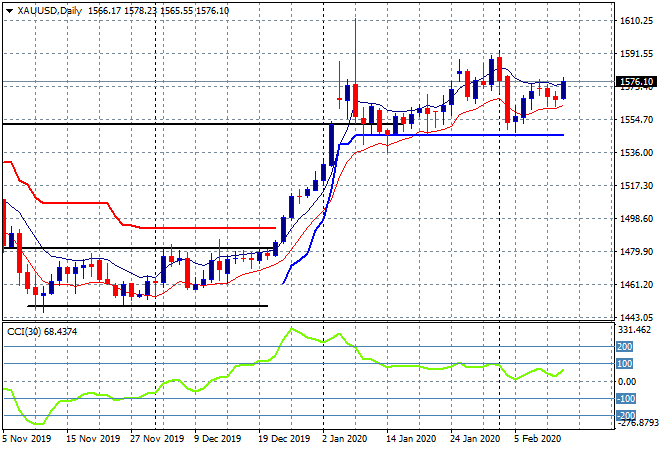Viewport: 660px width, 450px height.
Task: Click the 1554.70 price axis label
Action: pyautogui.click(x=636, y=120)
